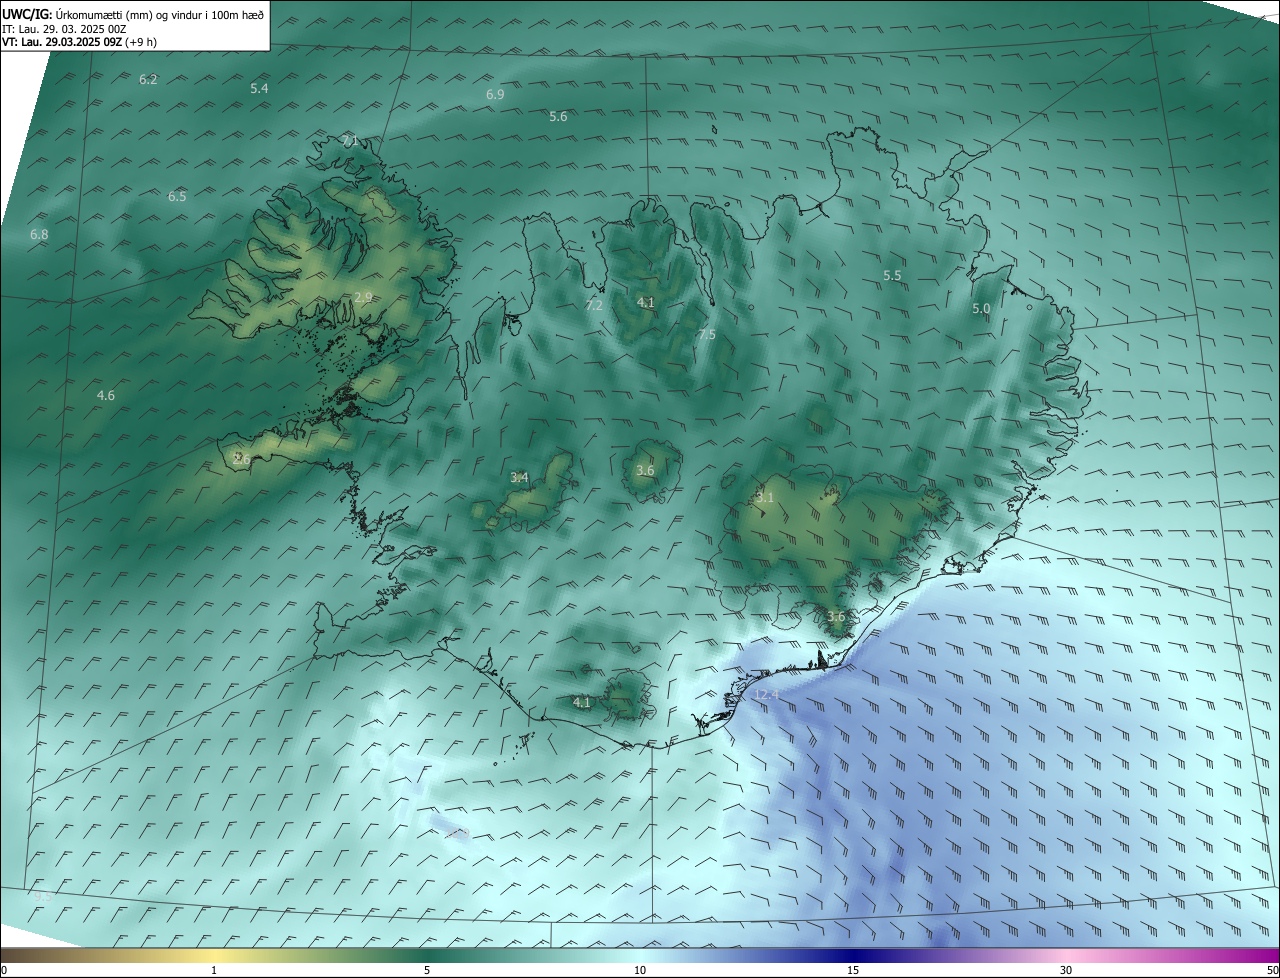
Task: Click the 7.2 value label
Action: click(594, 305)
